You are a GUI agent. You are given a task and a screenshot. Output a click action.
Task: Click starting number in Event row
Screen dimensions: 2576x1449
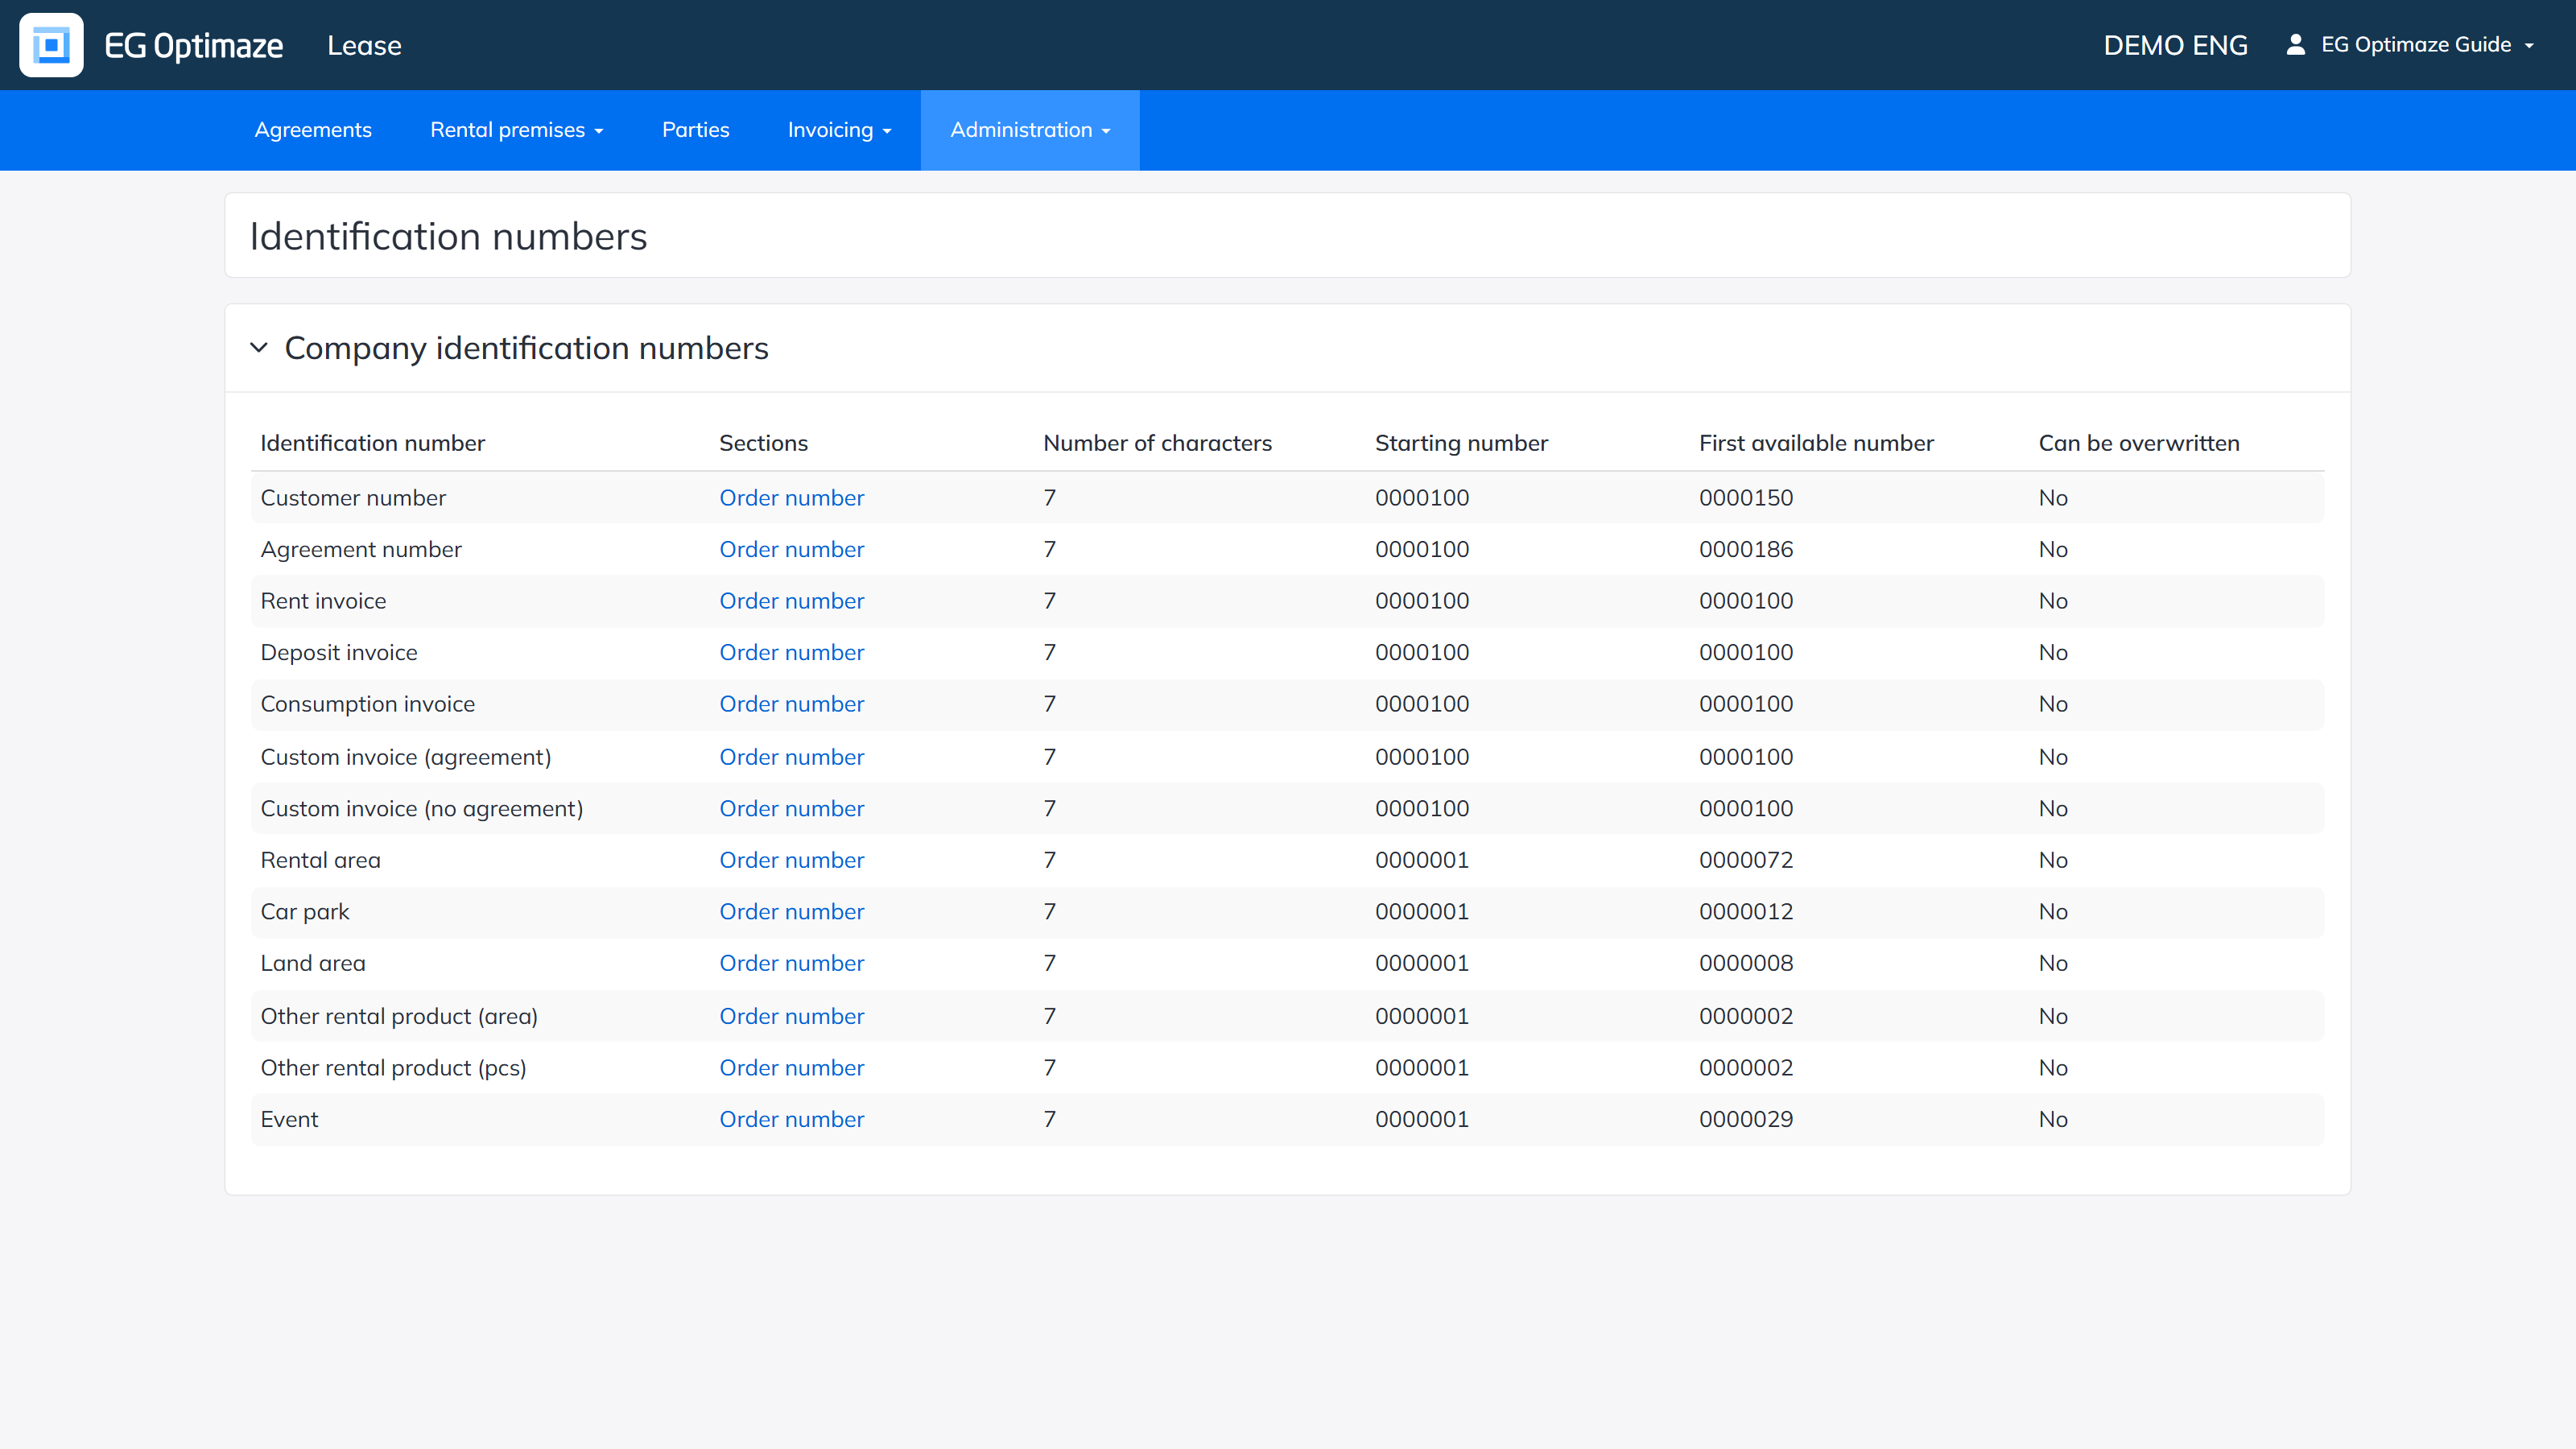pyautogui.click(x=1422, y=1119)
